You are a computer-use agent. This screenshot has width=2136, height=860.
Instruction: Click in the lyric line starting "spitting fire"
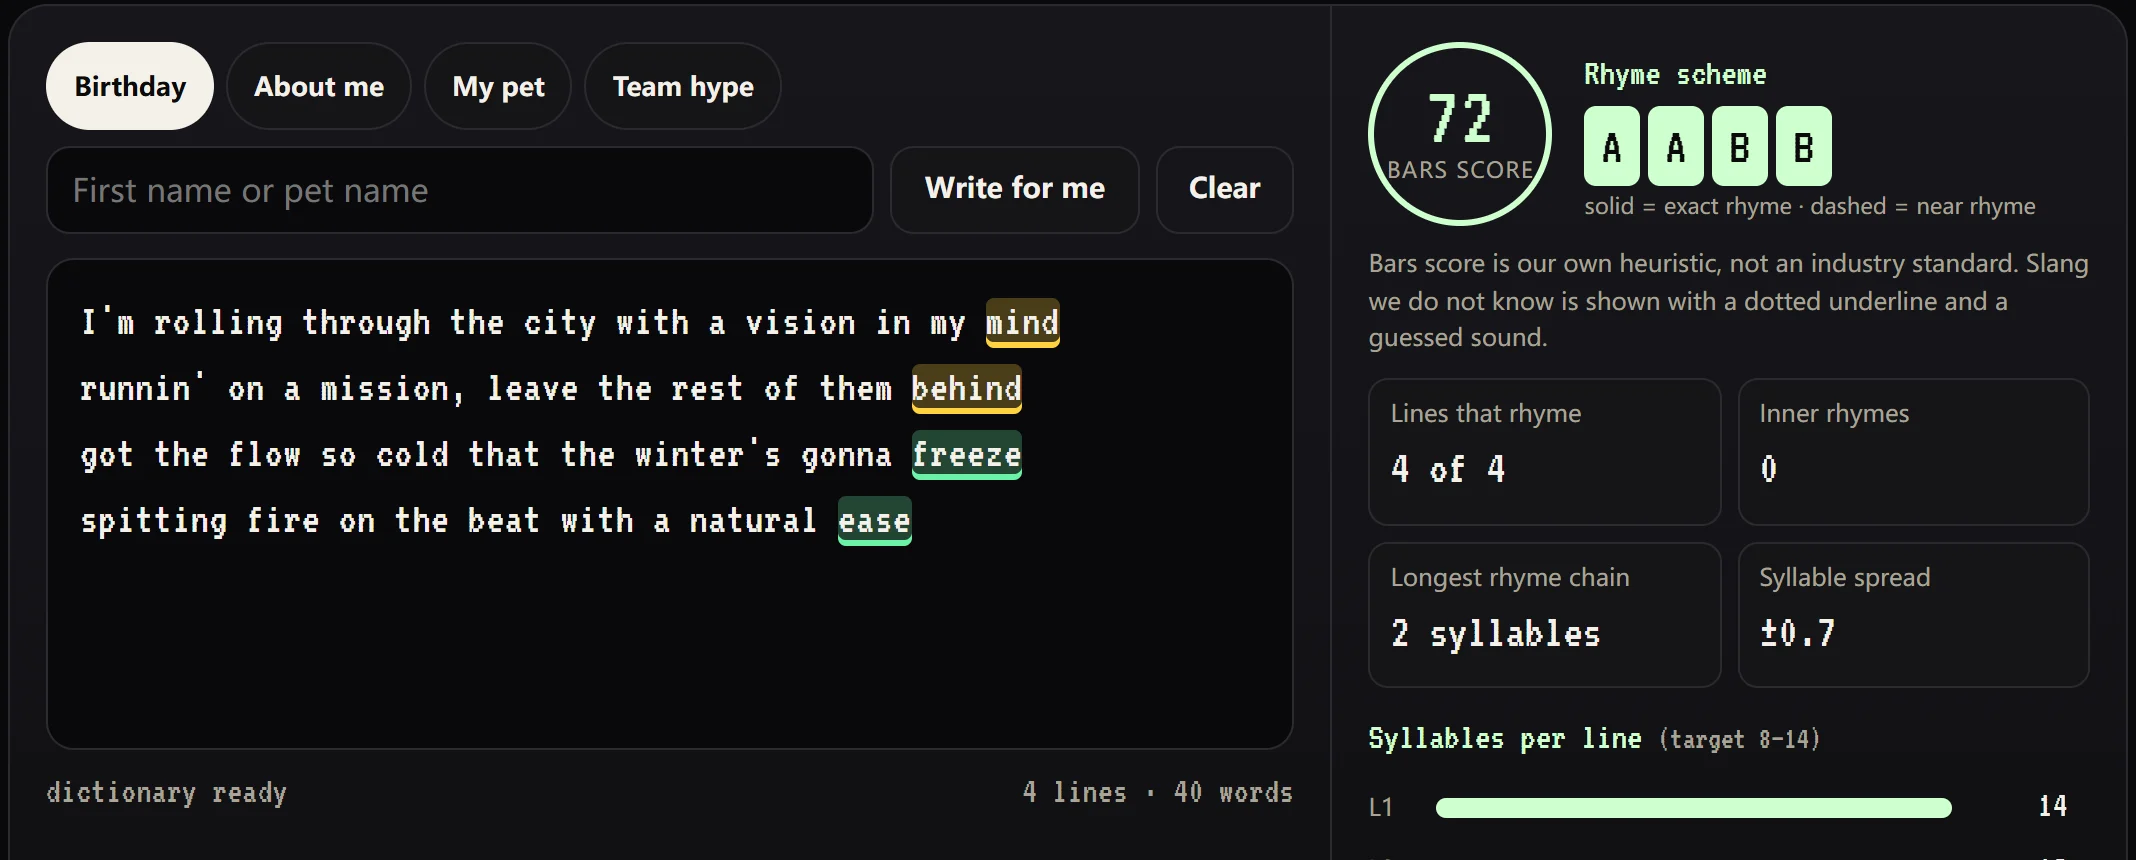(495, 521)
